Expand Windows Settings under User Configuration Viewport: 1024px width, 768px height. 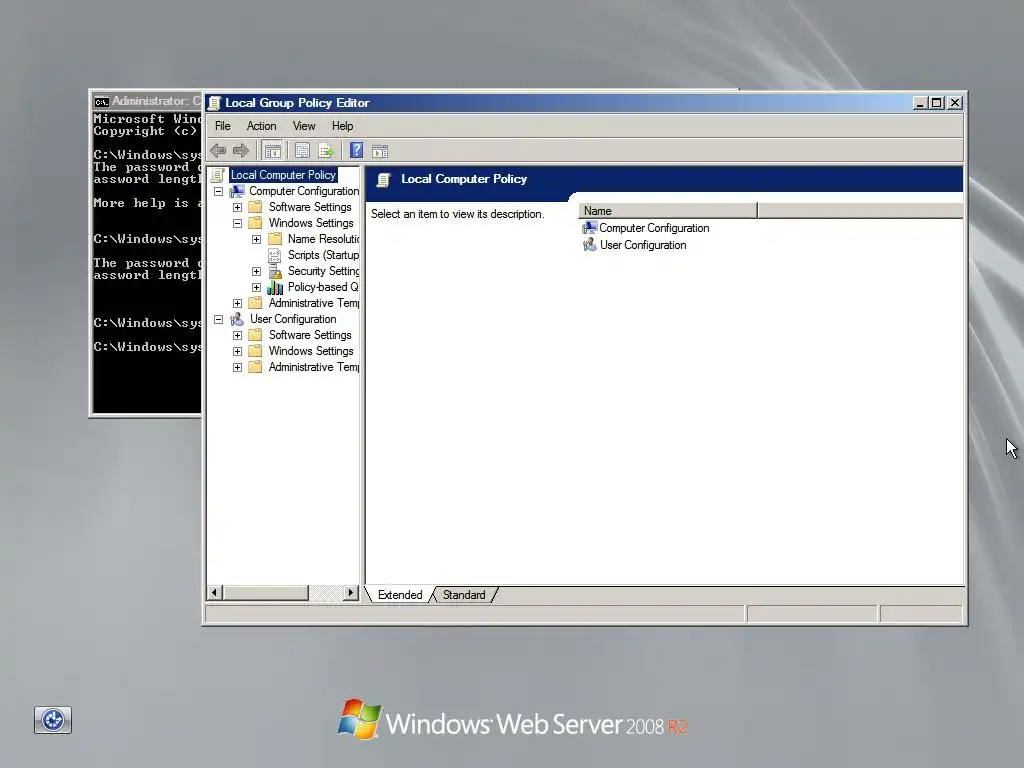(x=238, y=351)
